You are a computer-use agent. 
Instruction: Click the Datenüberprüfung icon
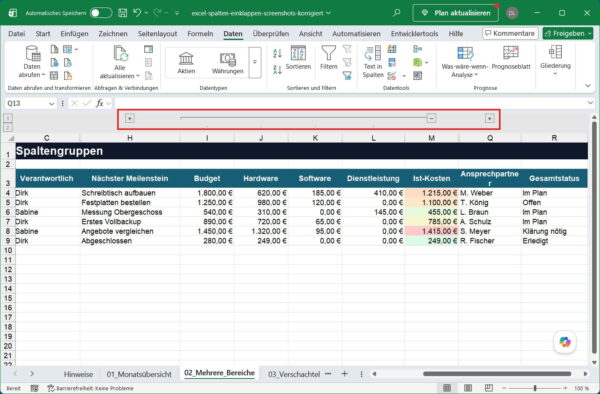click(x=392, y=76)
